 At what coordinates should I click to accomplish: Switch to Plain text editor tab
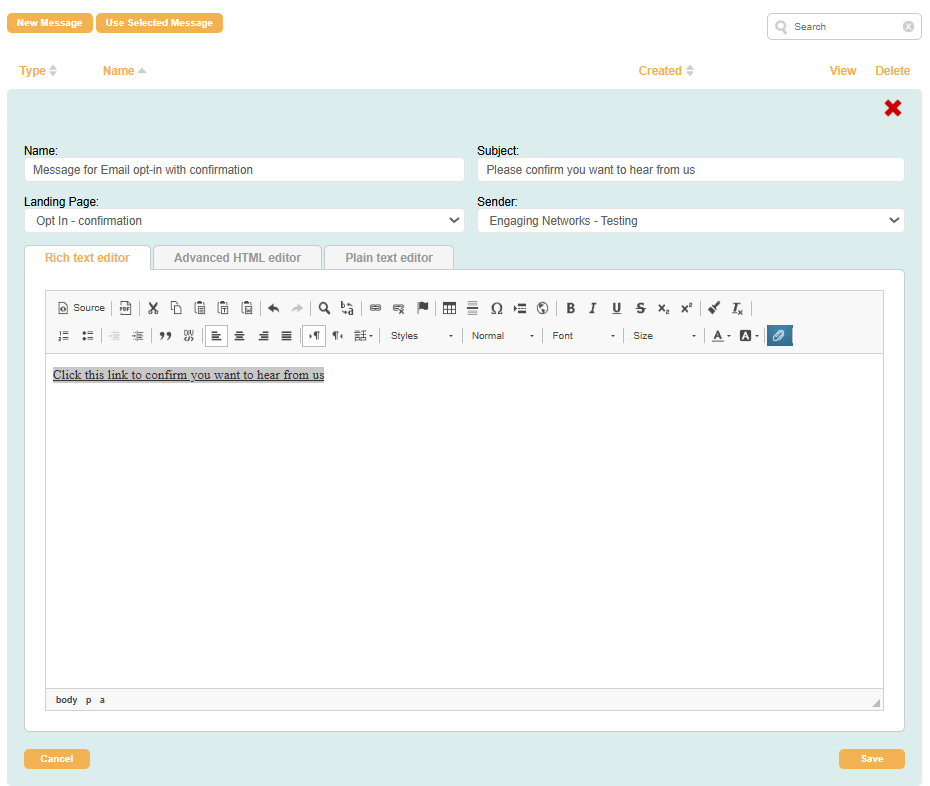tap(389, 258)
